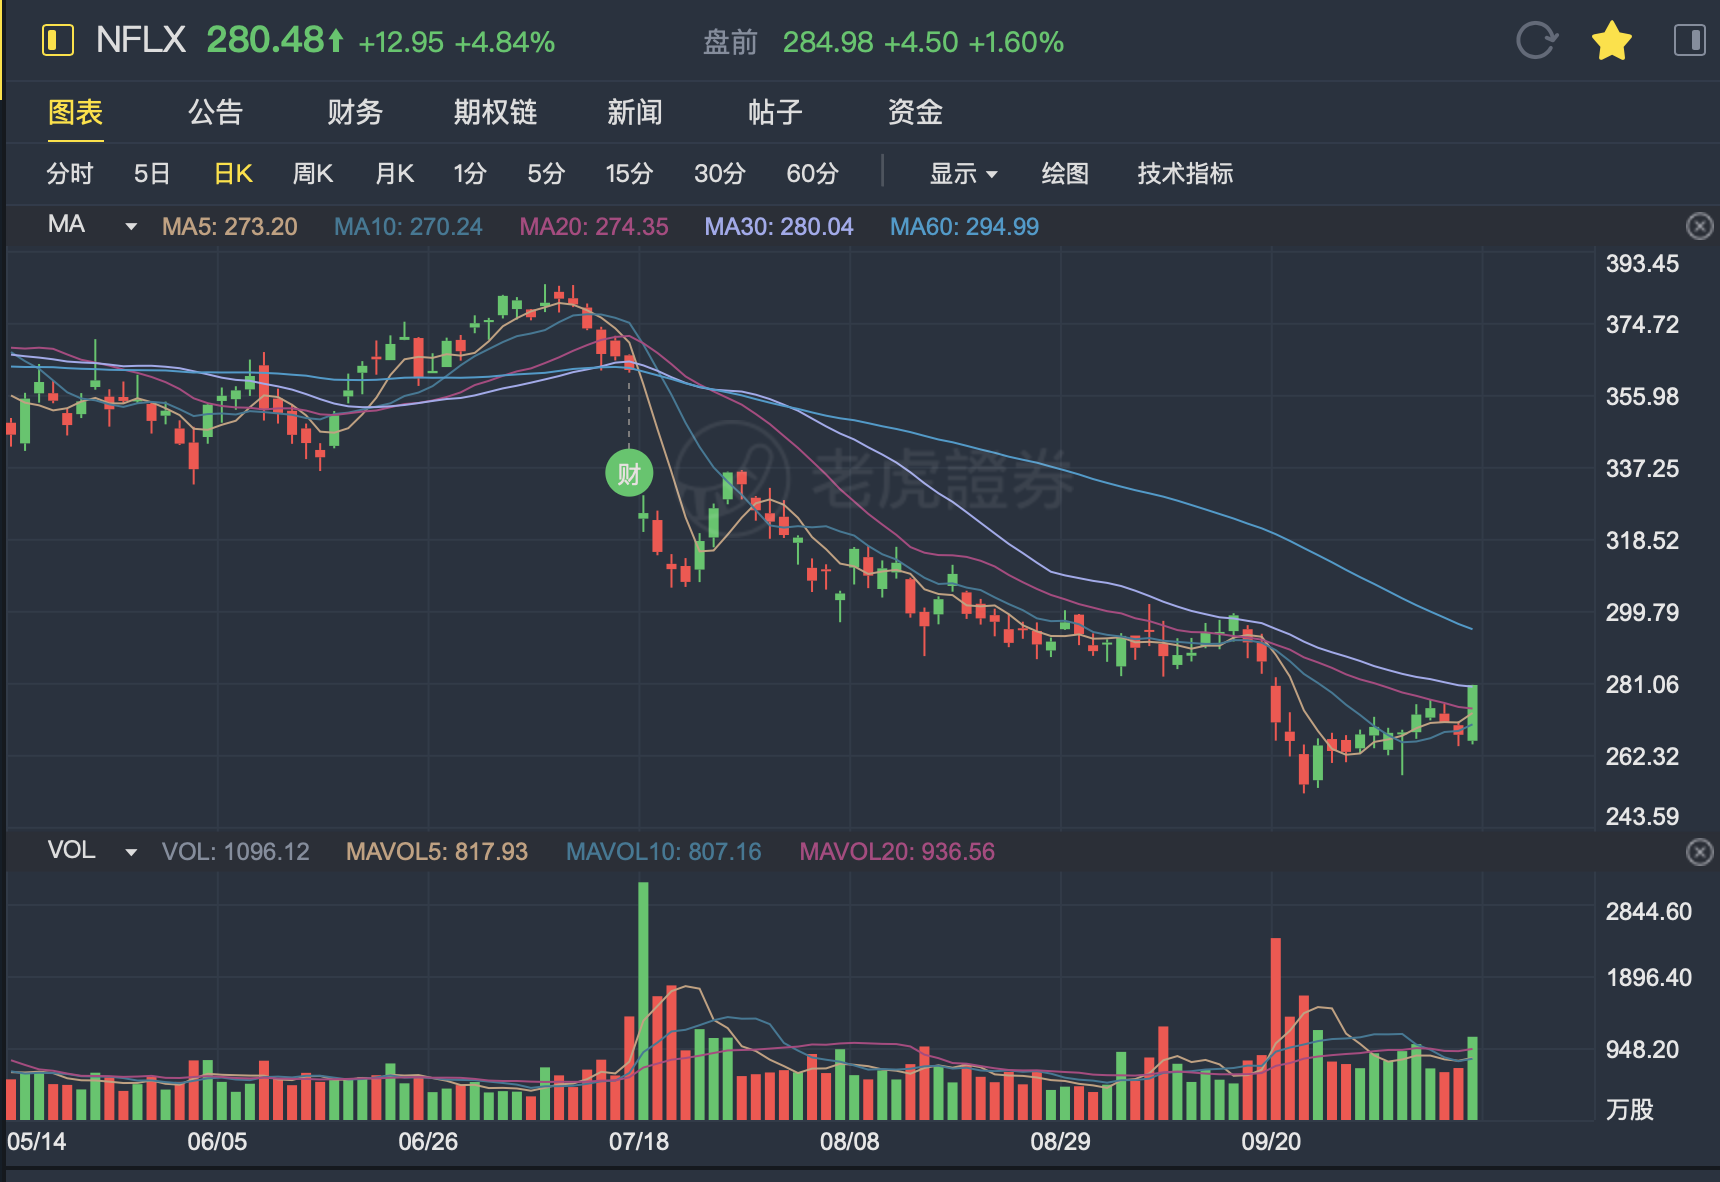Click the 09/20 date axis label

(1271, 1142)
